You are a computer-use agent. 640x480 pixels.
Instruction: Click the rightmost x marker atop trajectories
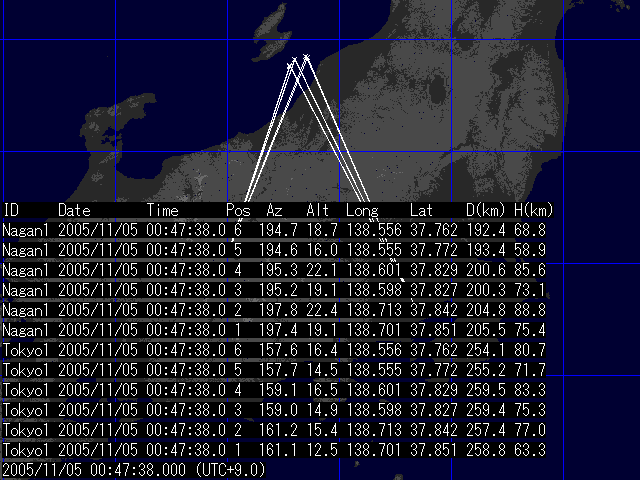[307, 57]
